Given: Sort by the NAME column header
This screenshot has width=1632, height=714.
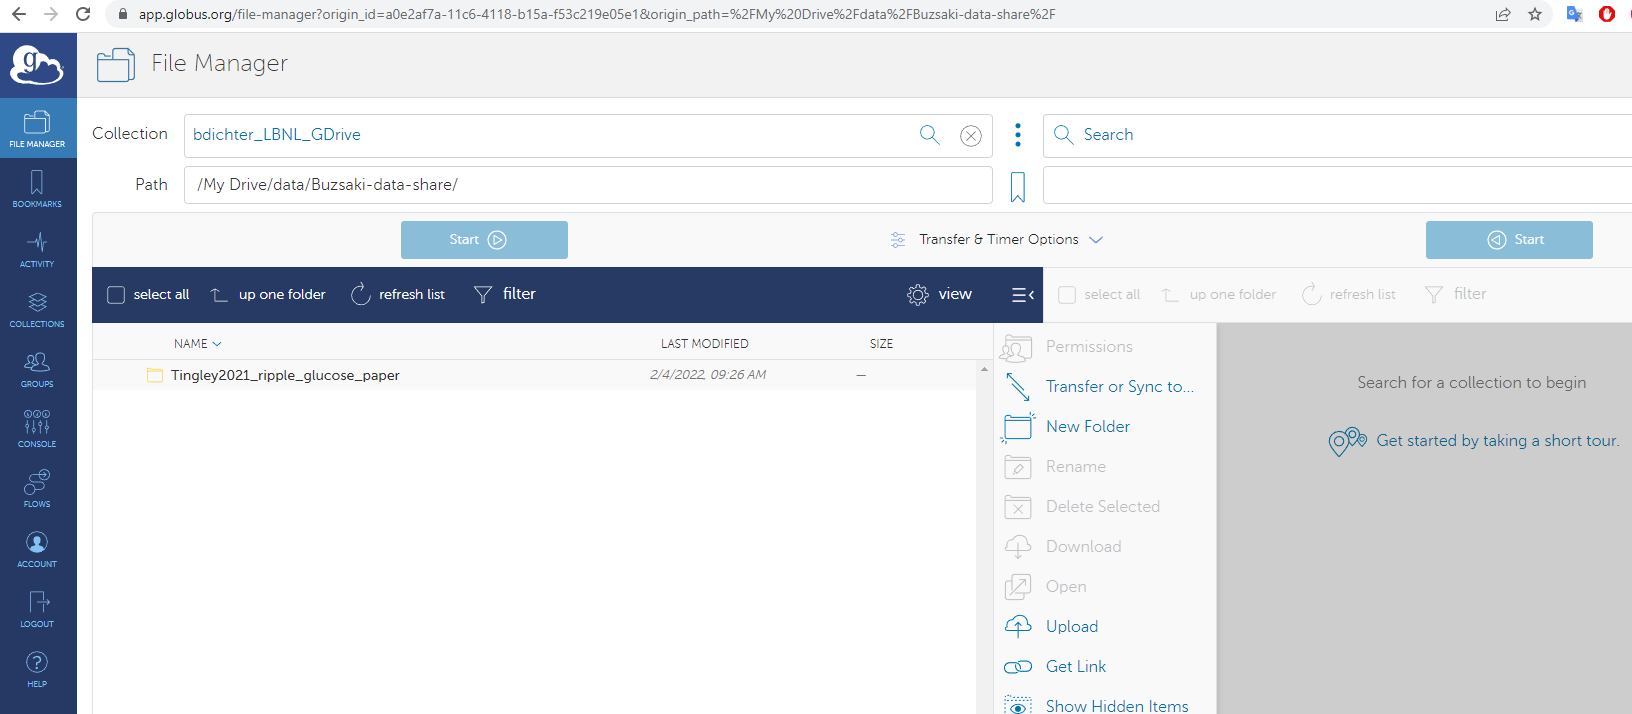Looking at the screenshot, I should (197, 344).
